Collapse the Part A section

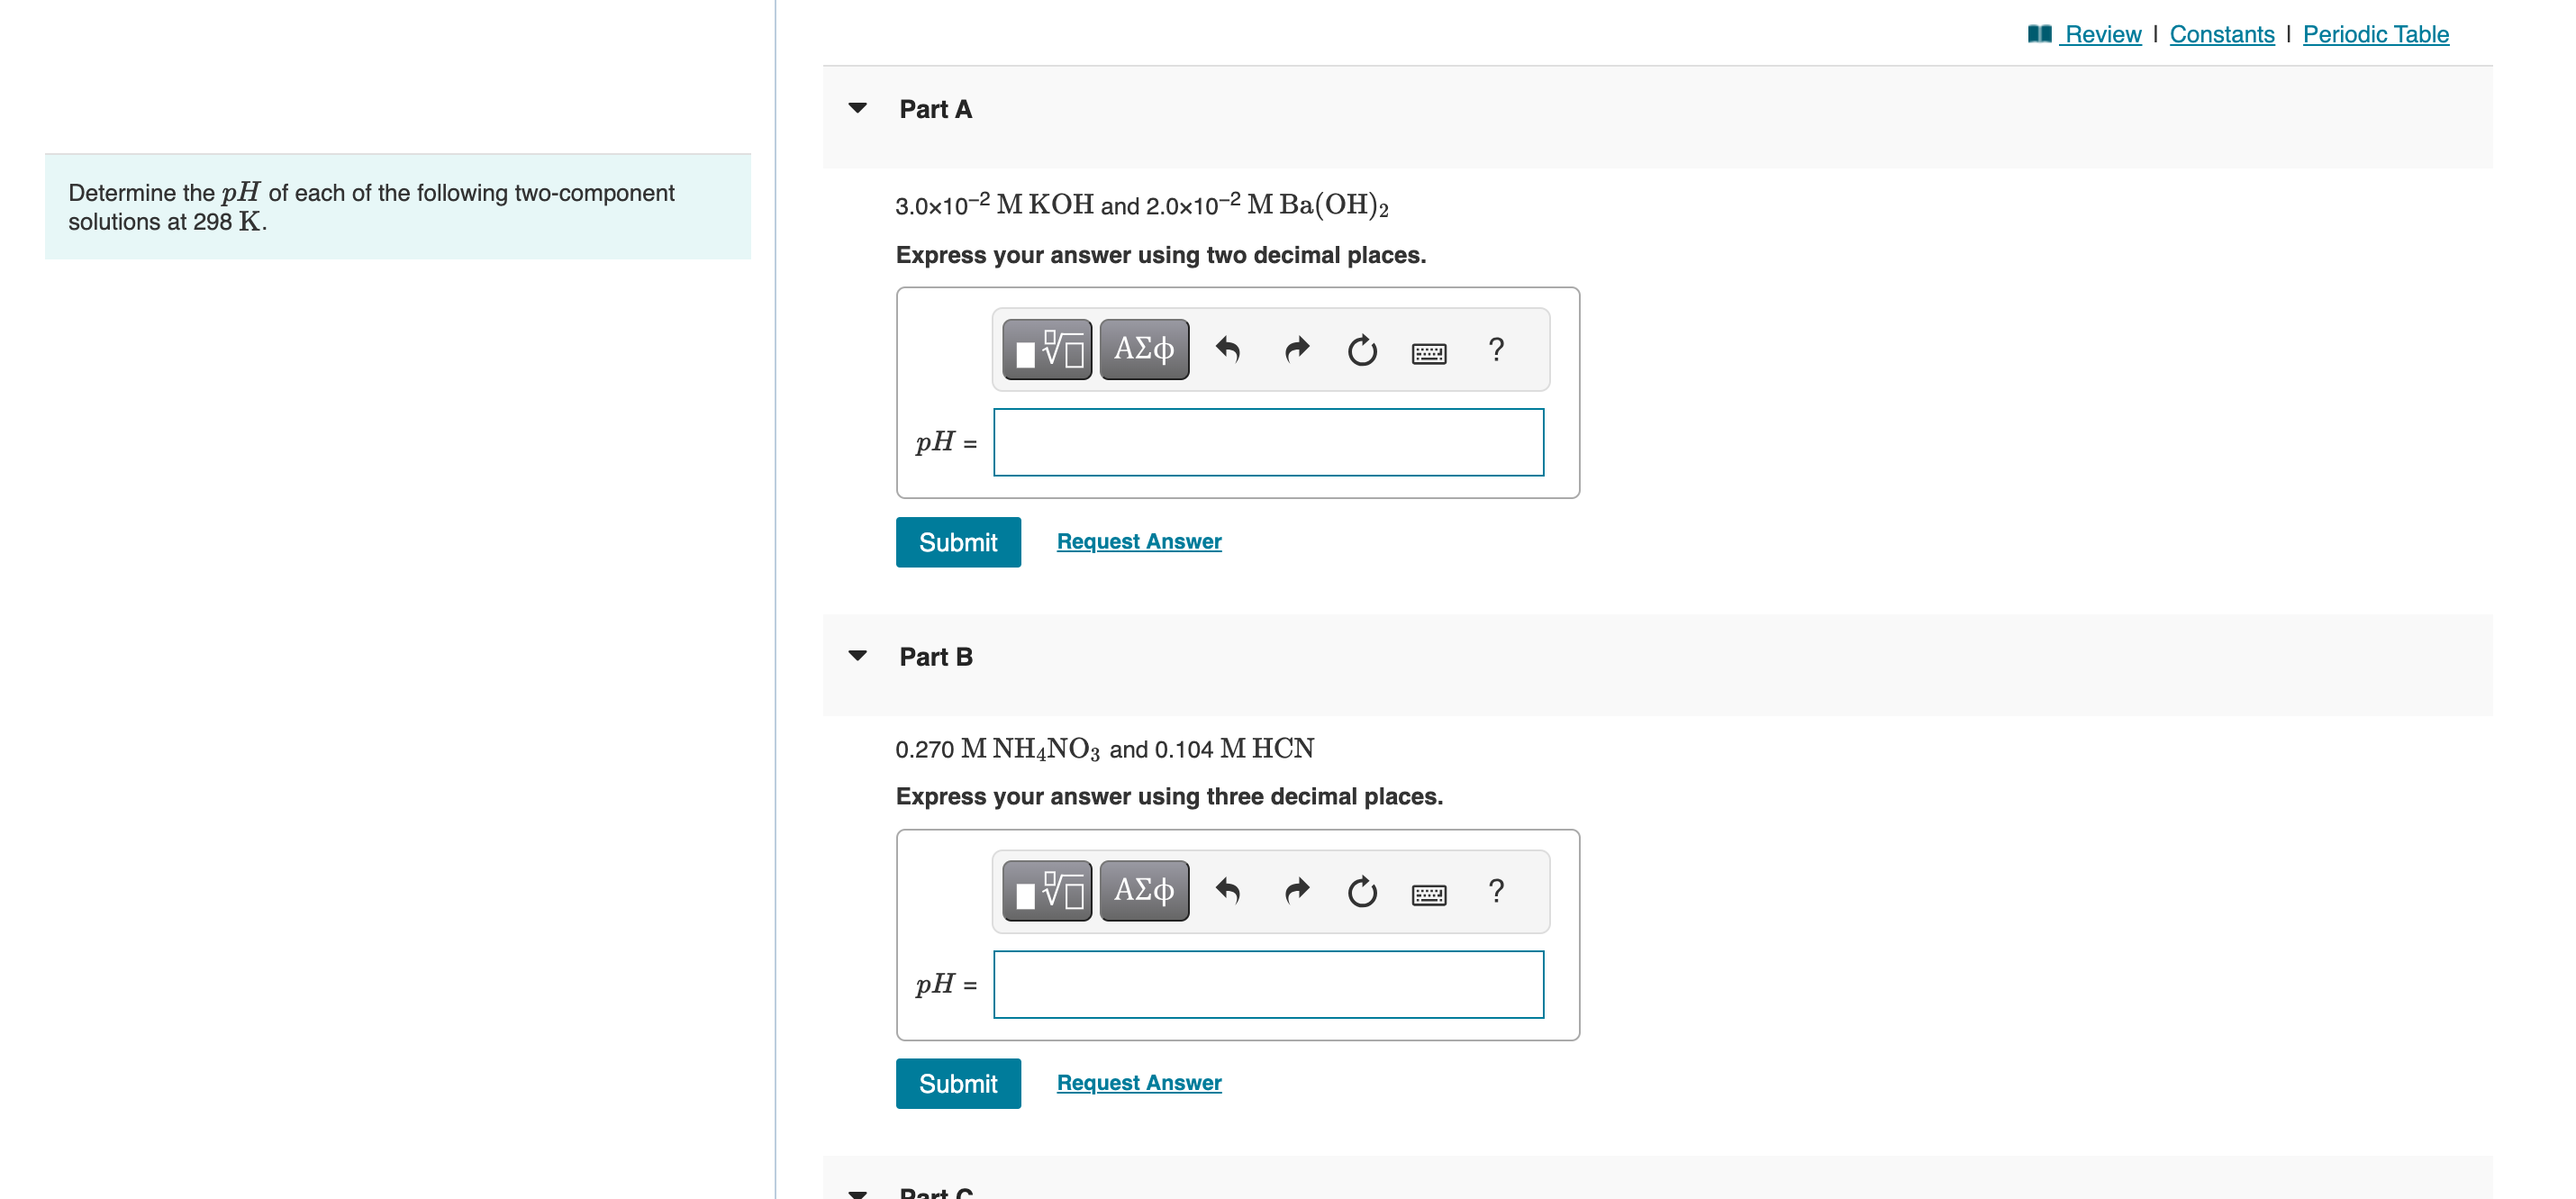pos(858,108)
